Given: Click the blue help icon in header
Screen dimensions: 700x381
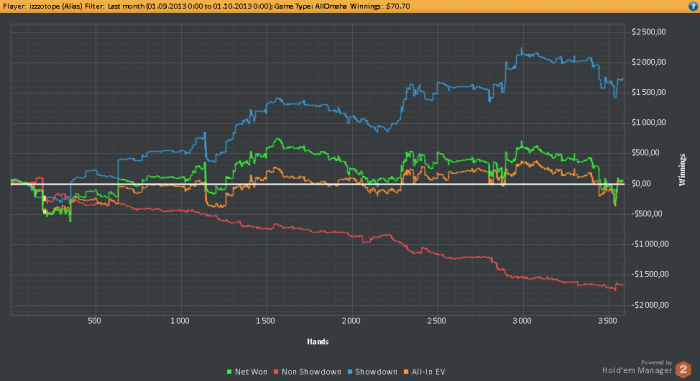Looking at the screenshot, I should point(693,6).
